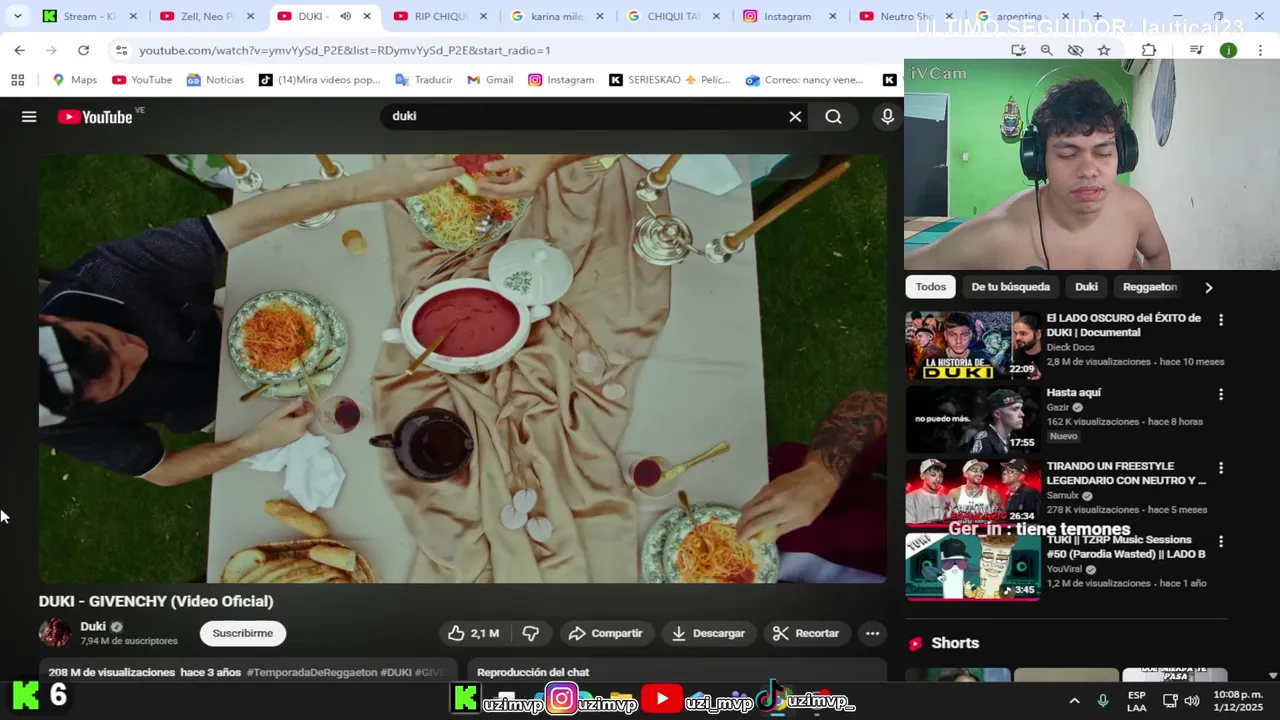Open the Recortar clip tool

[806, 633]
